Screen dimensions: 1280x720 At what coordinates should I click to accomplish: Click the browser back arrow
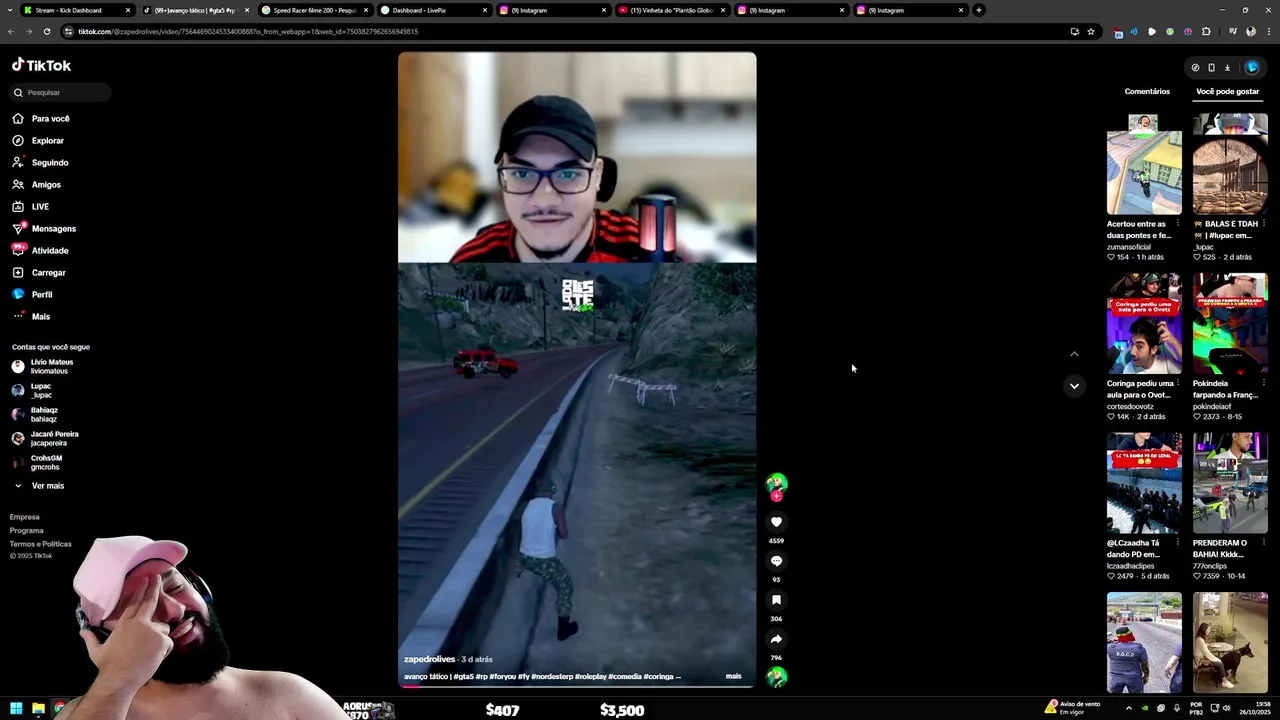pos(11,31)
